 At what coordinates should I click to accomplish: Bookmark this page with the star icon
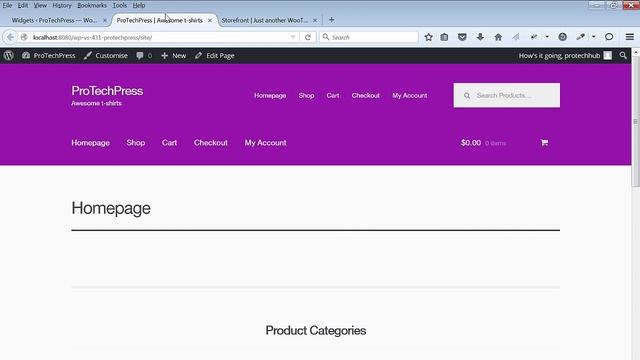pos(428,37)
